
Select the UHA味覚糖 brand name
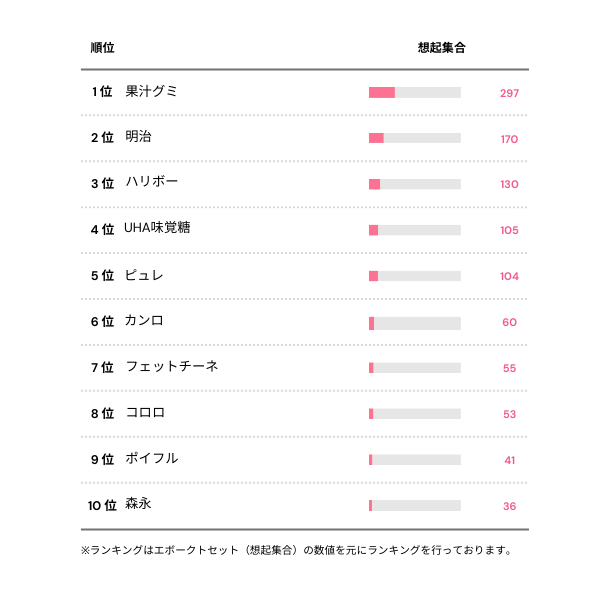157,228
